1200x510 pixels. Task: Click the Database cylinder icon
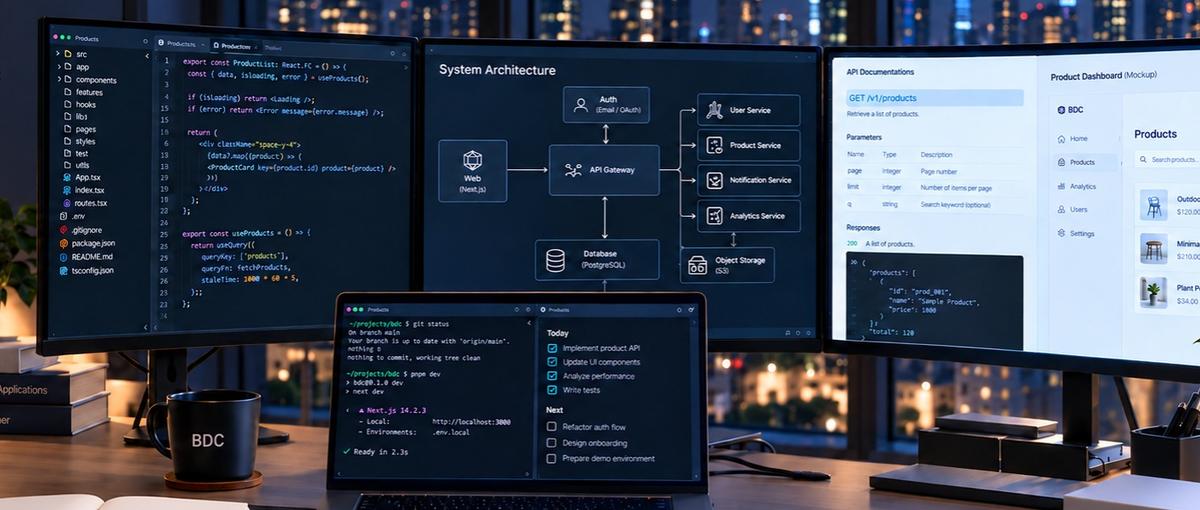[x=555, y=260]
